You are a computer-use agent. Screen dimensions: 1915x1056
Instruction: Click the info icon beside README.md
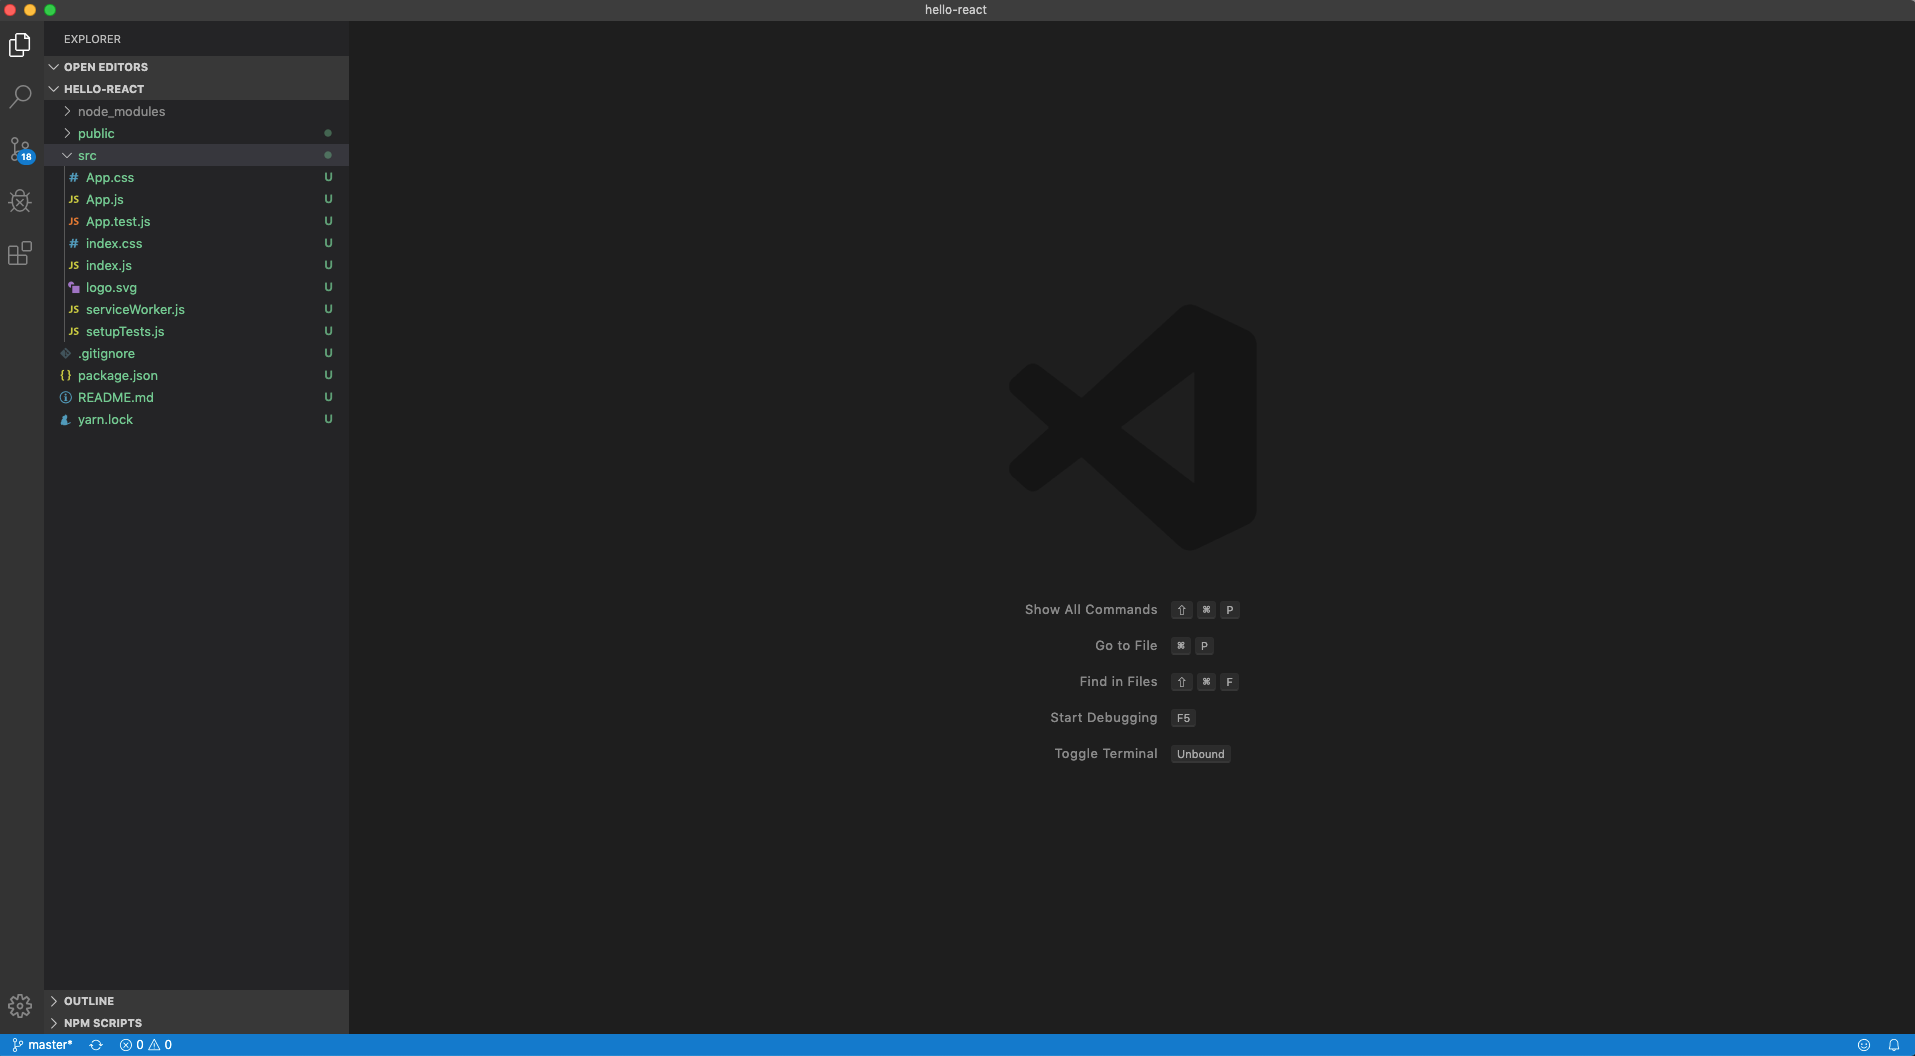(x=65, y=397)
